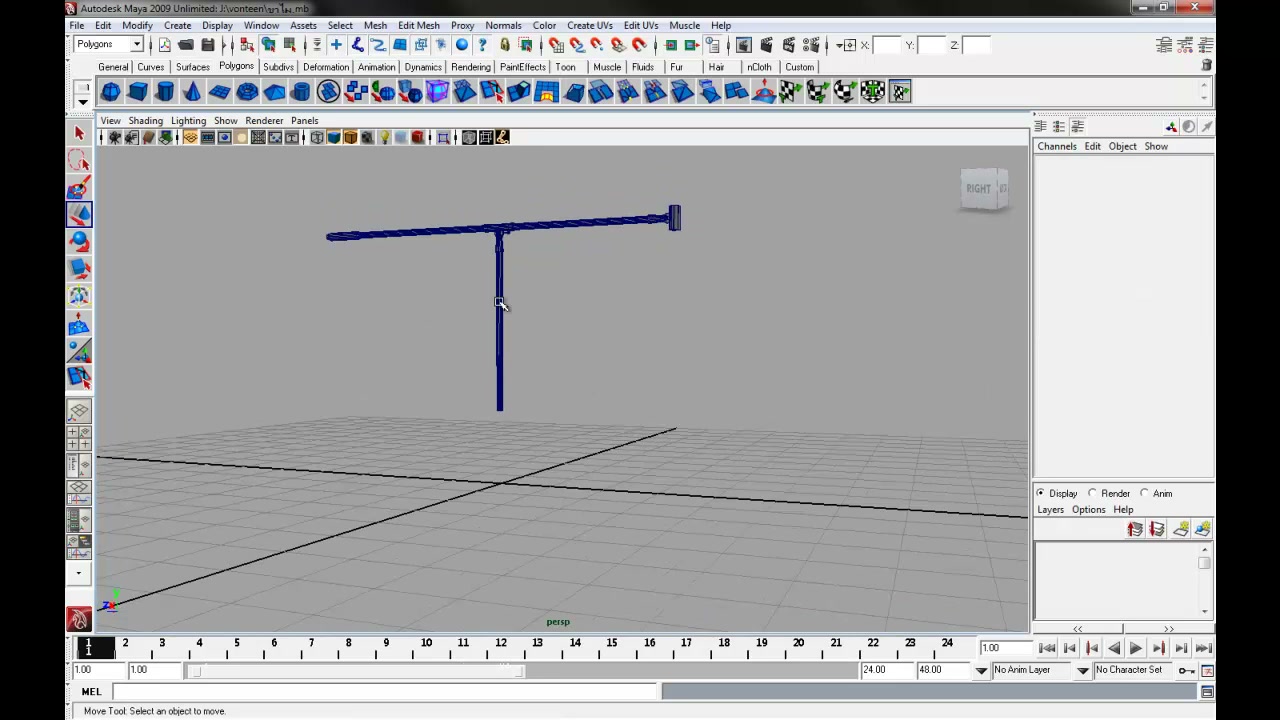This screenshot has height=720, width=1280.
Task: Click the Play forwards button
Action: click(1136, 648)
